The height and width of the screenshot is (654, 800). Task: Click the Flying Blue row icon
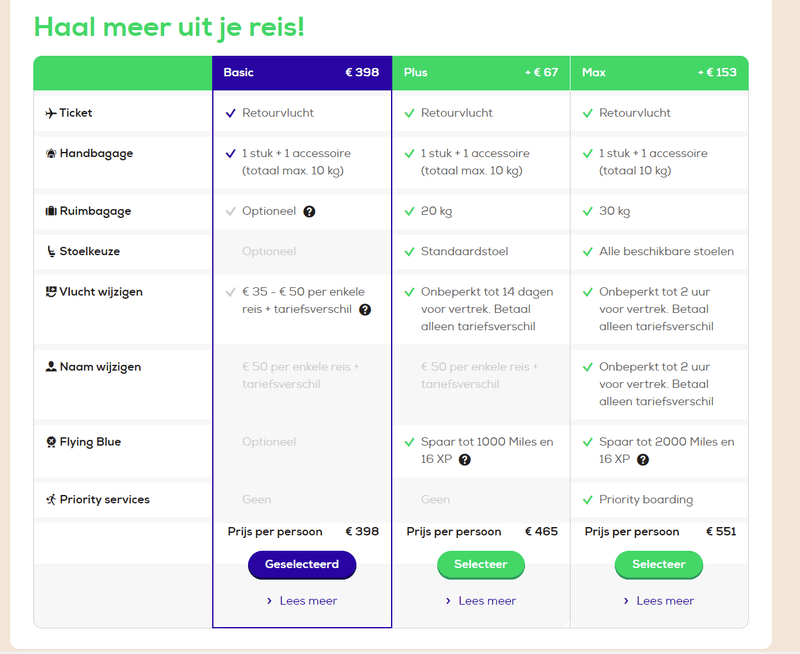click(51, 442)
